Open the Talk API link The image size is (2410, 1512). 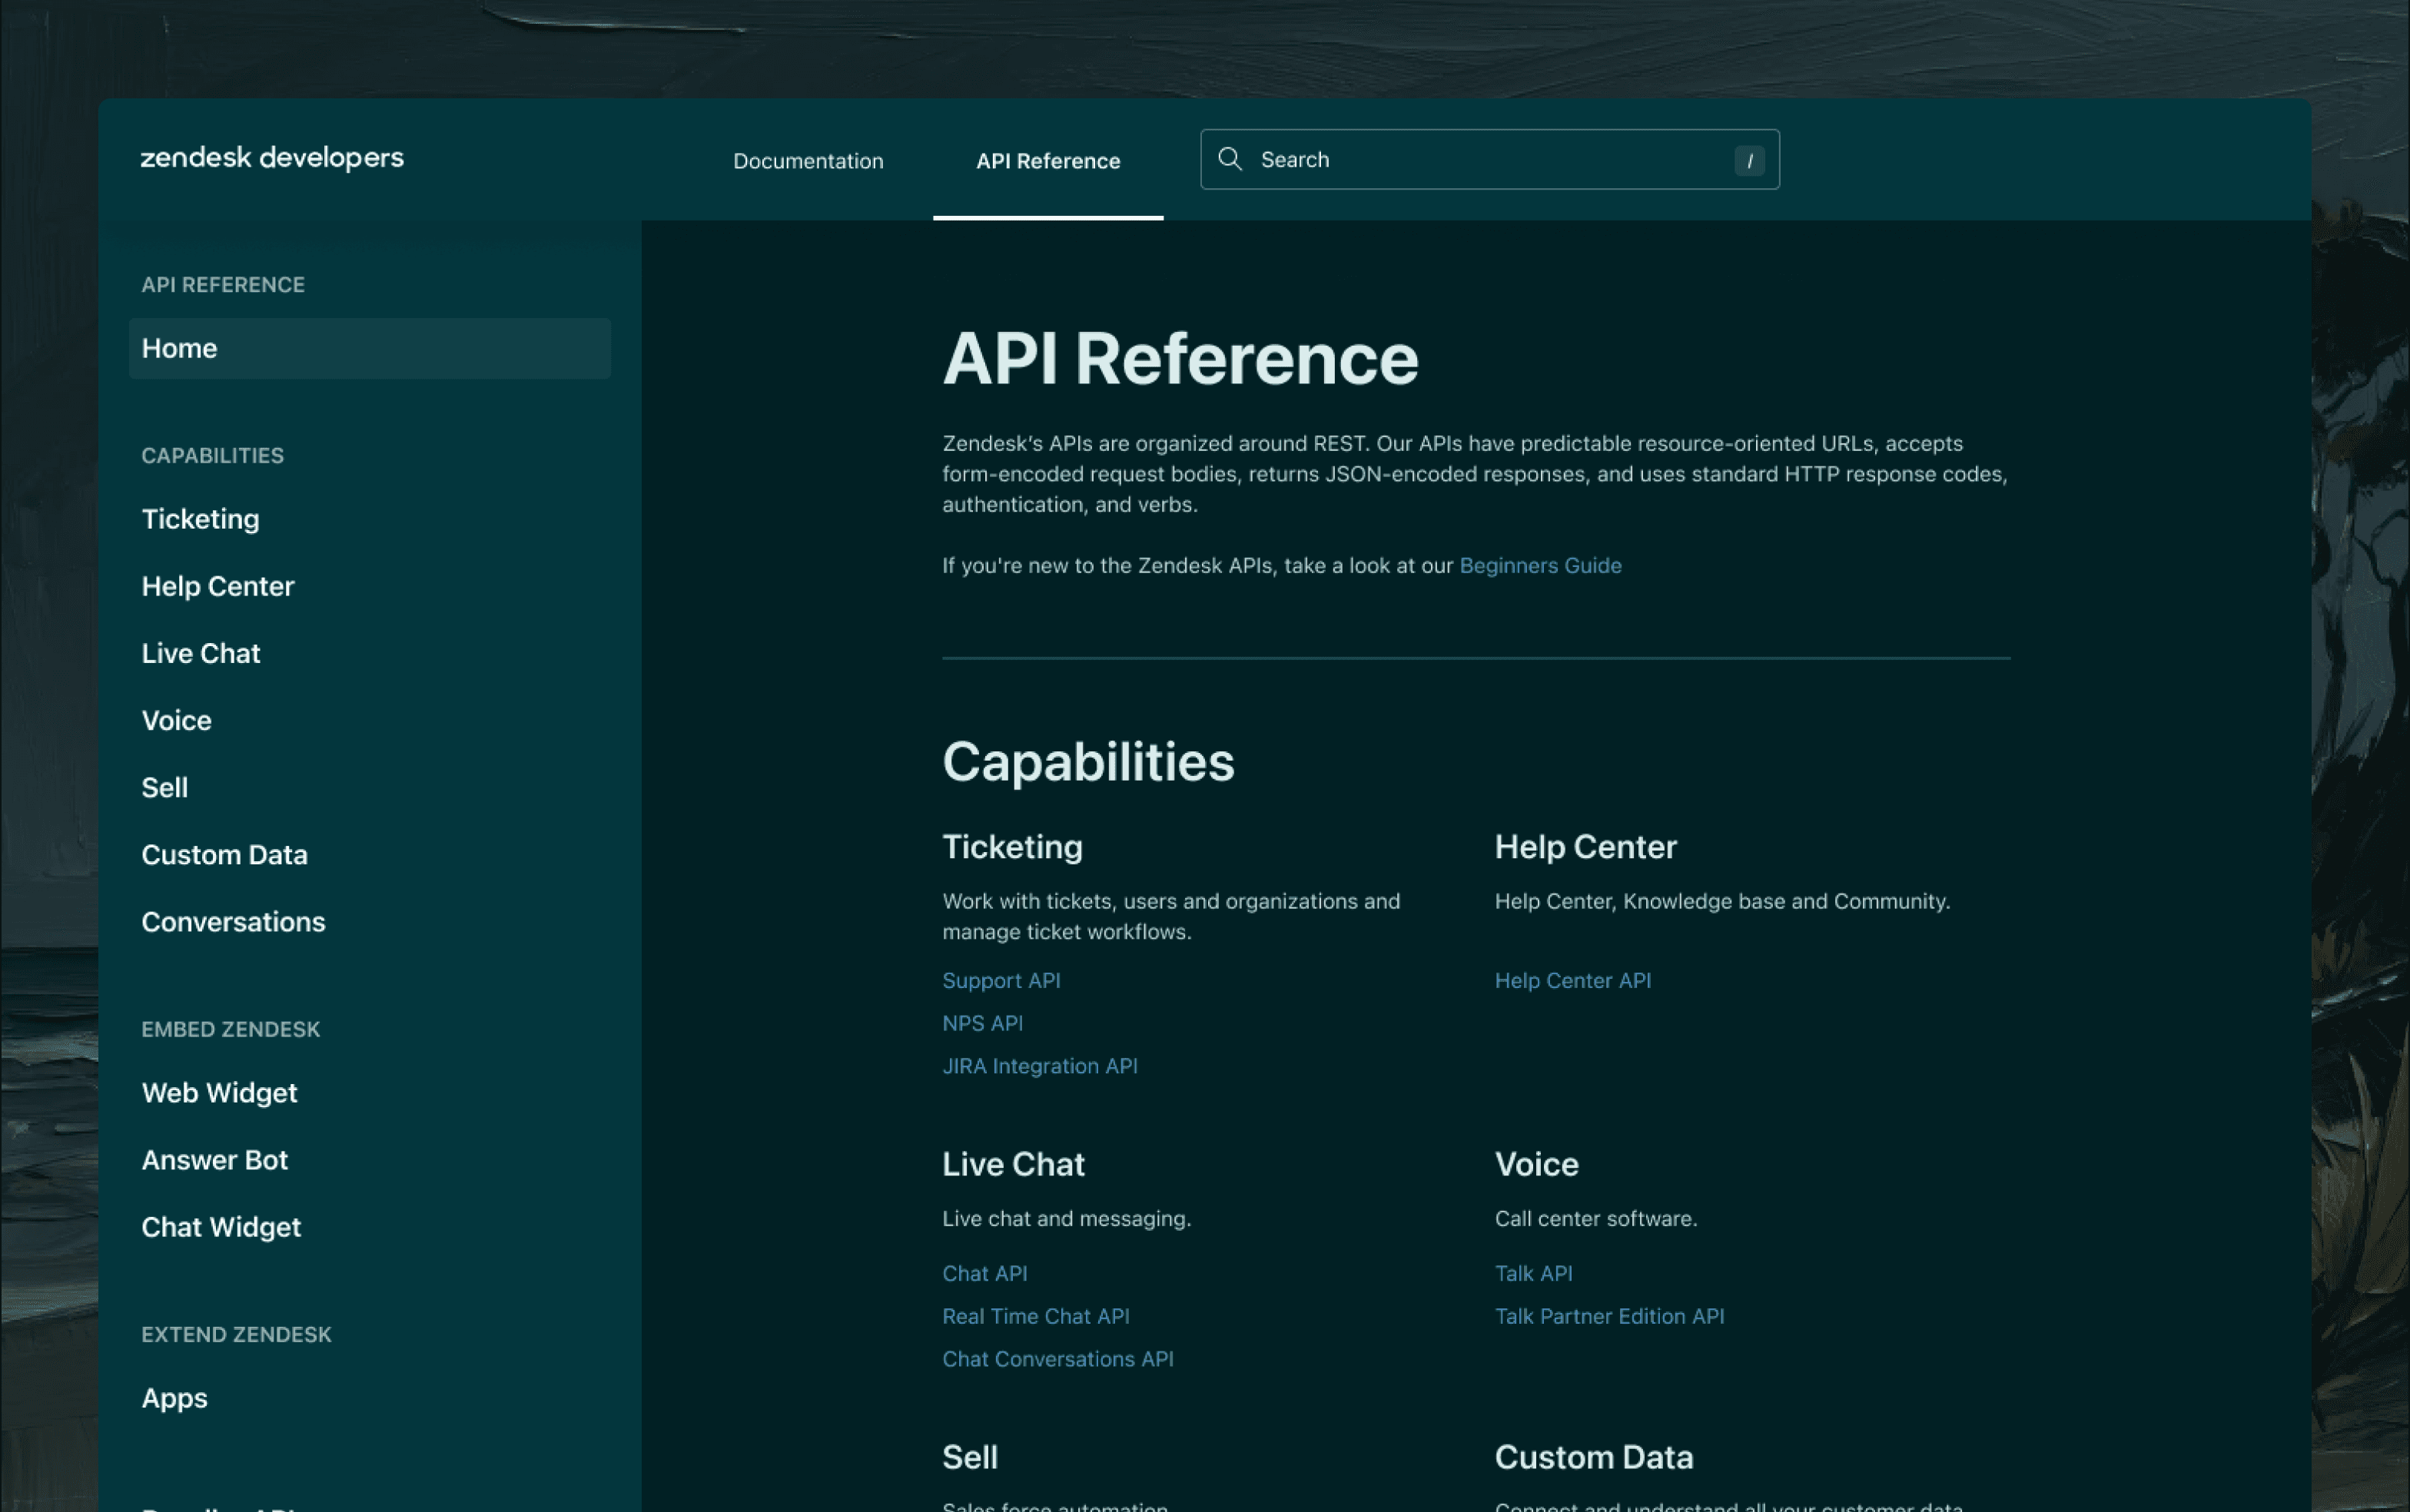1534,1273
